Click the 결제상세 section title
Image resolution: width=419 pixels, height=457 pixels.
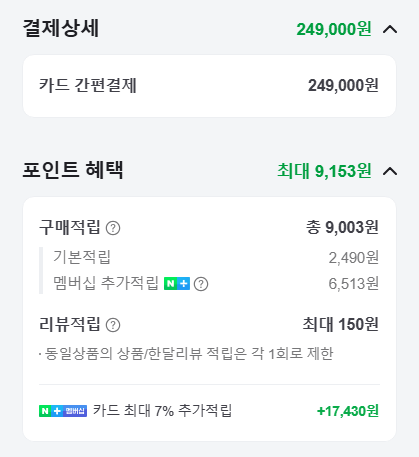click(61, 28)
